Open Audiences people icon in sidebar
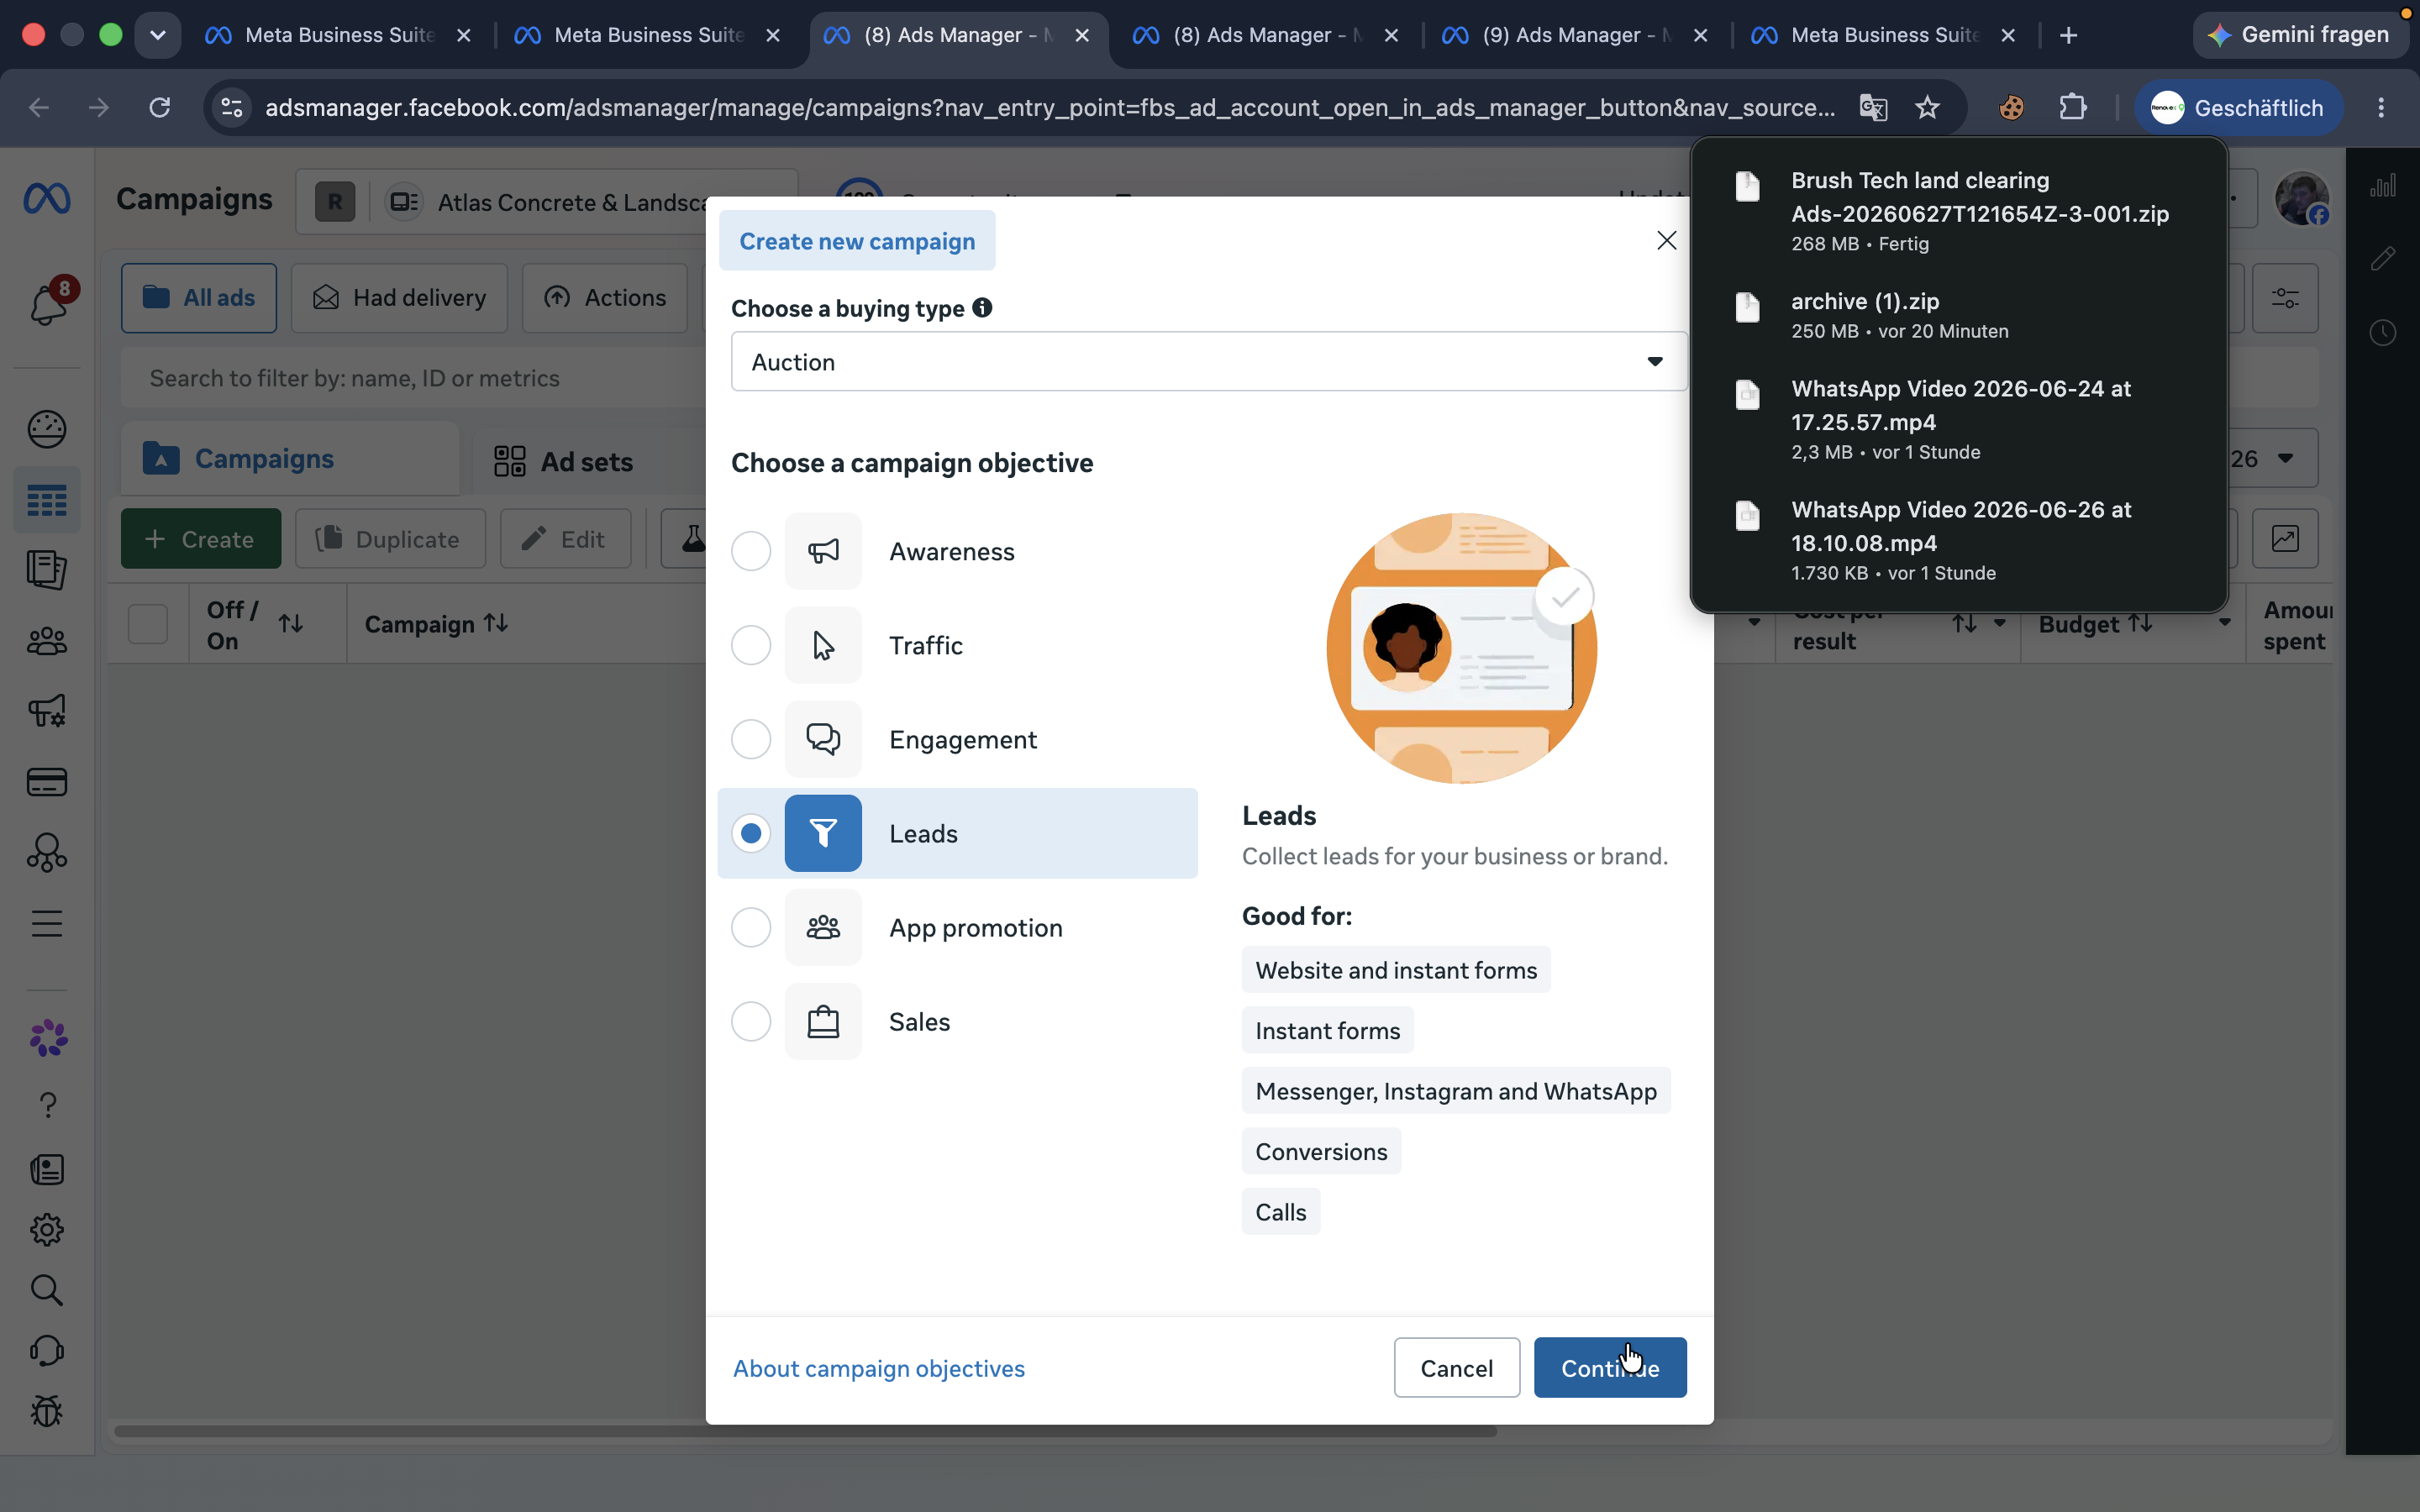Screen dimensions: 2420x1512 47,641
